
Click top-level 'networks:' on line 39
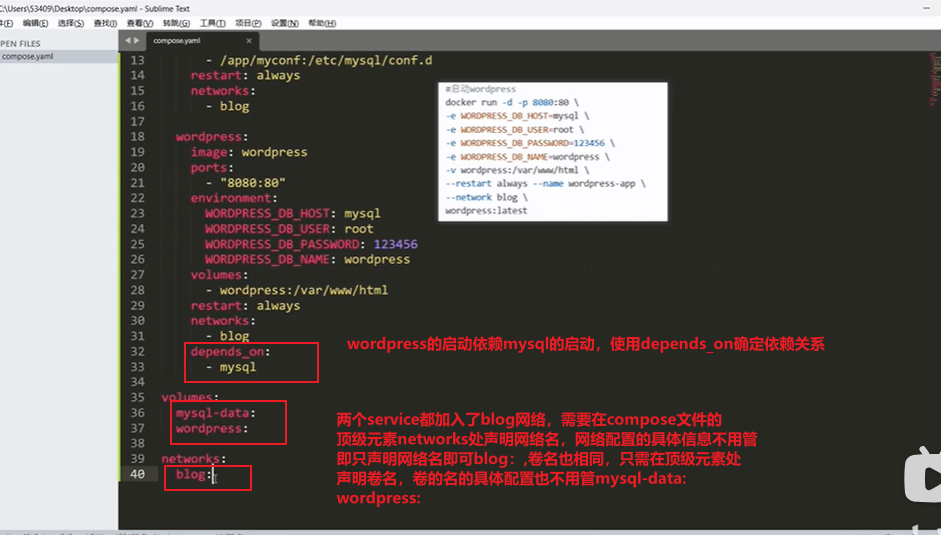194,459
